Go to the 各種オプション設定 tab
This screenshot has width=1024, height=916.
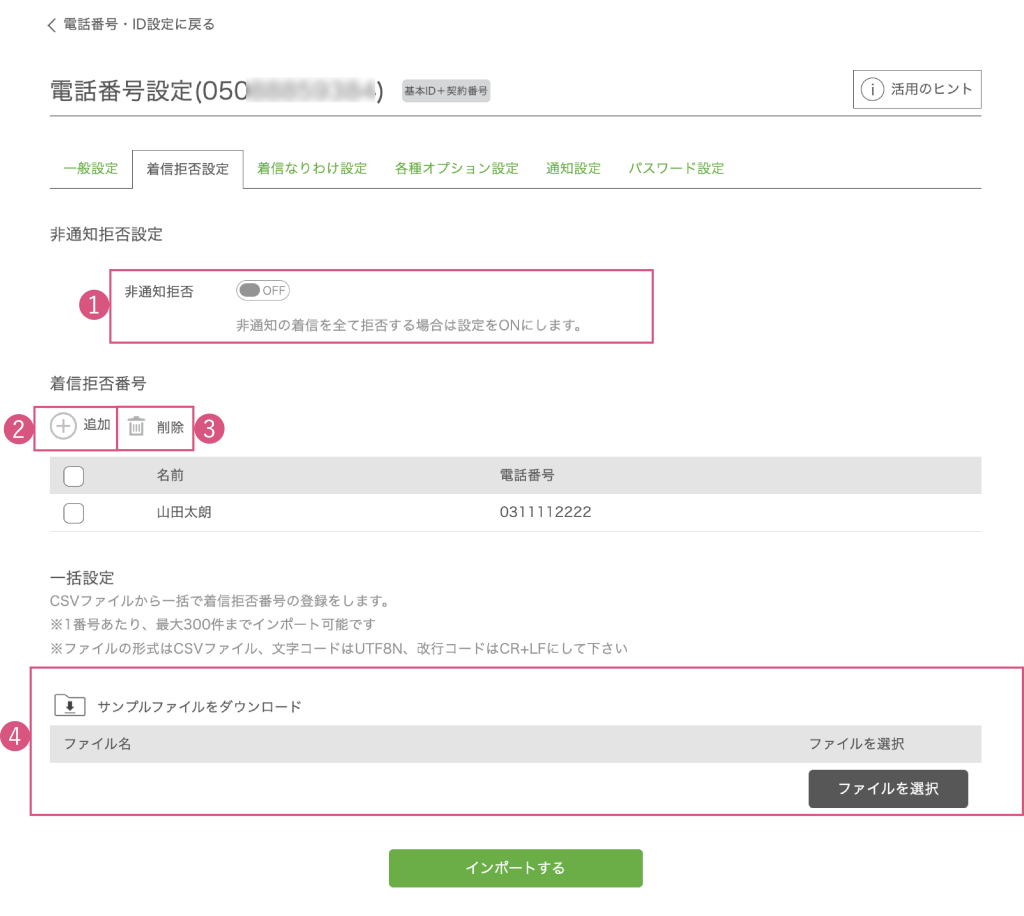click(x=456, y=168)
